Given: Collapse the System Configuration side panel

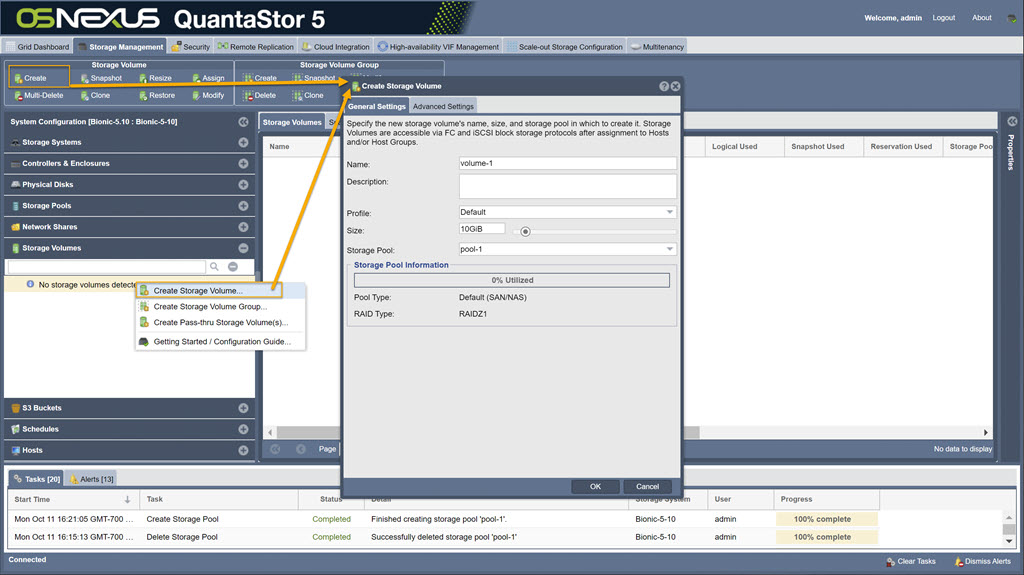Looking at the screenshot, I should tap(243, 122).
